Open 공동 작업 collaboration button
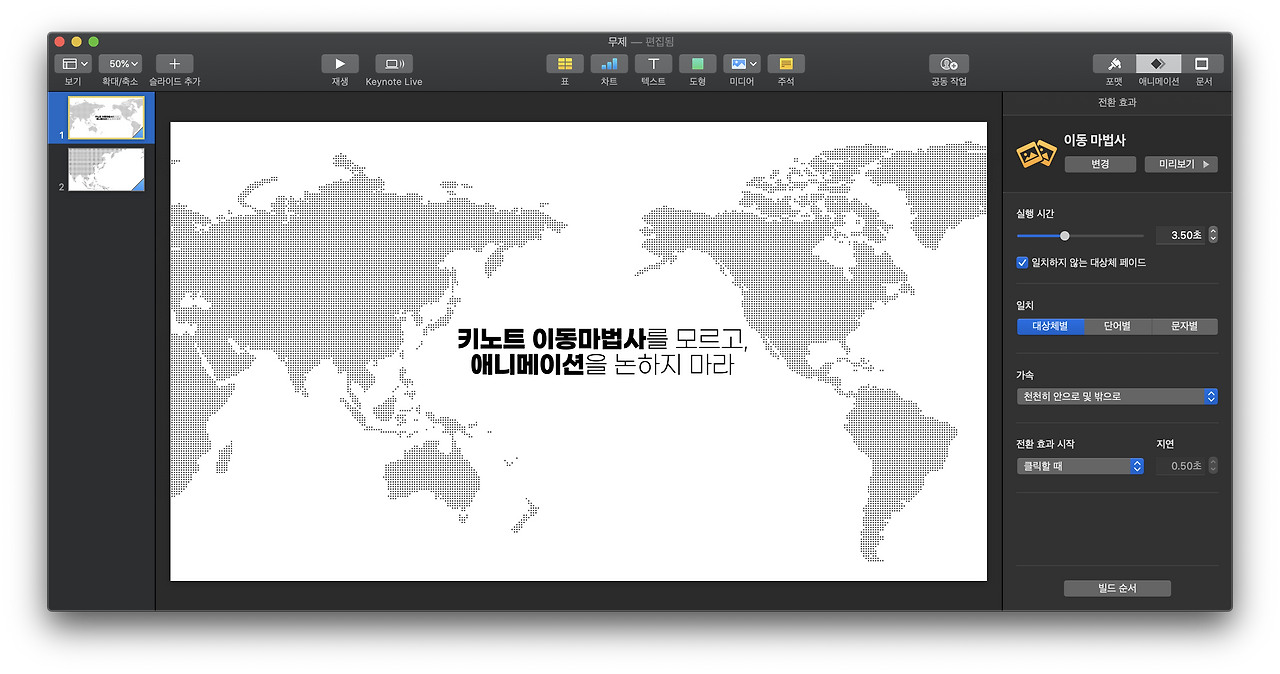The image size is (1280, 674). tap(949, 64)
